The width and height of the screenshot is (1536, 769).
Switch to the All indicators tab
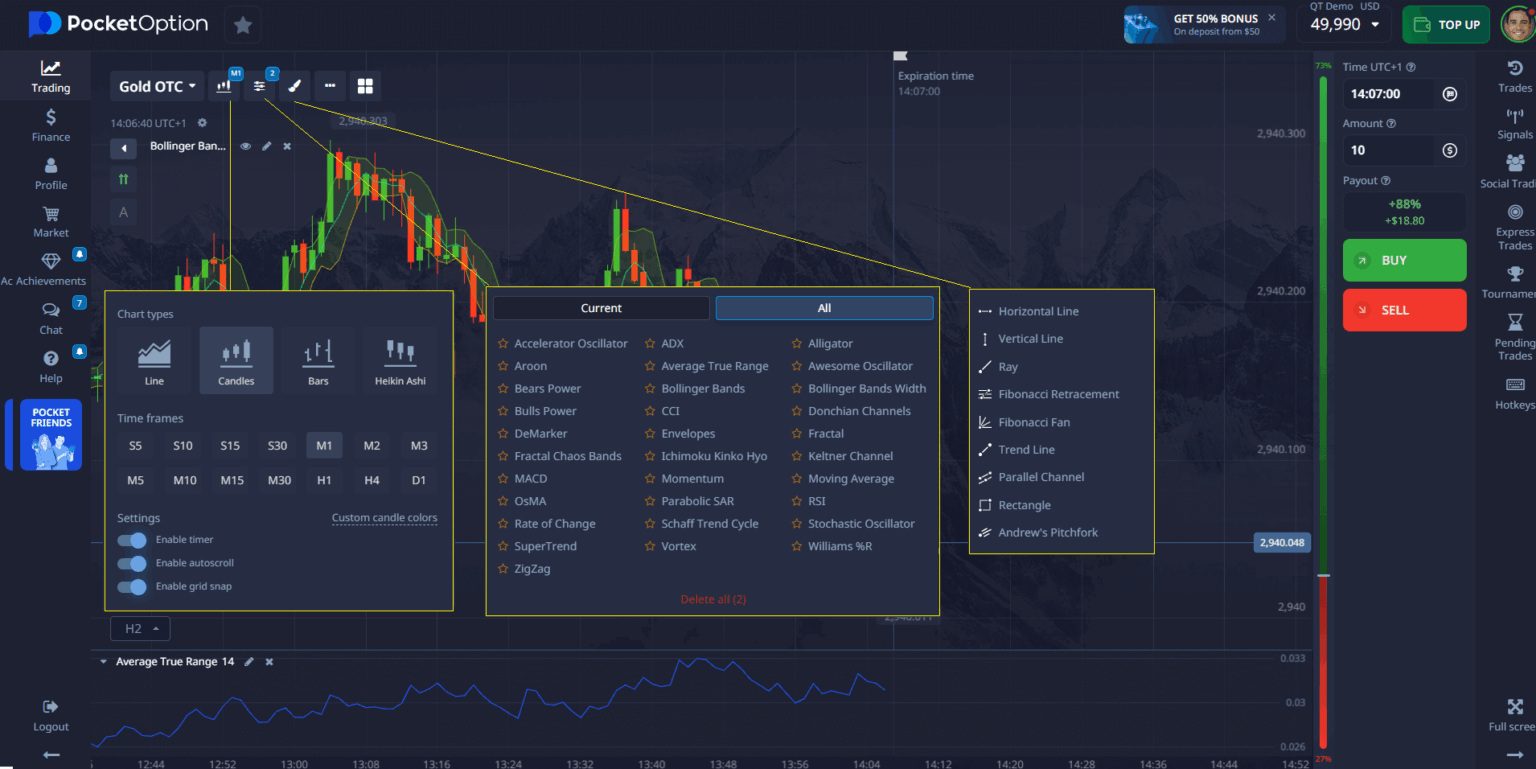tap(823, 308)
